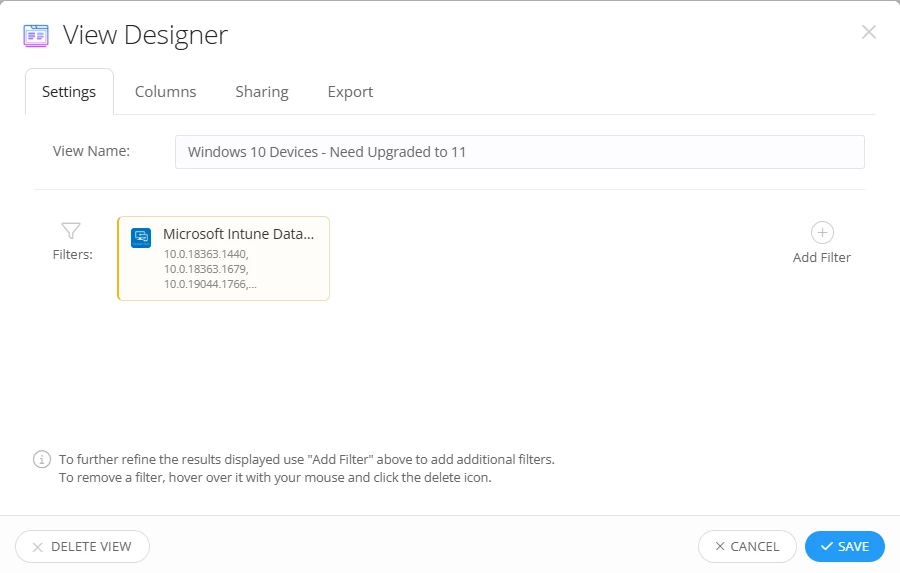Close the View Designer dialog

[868, 32]
